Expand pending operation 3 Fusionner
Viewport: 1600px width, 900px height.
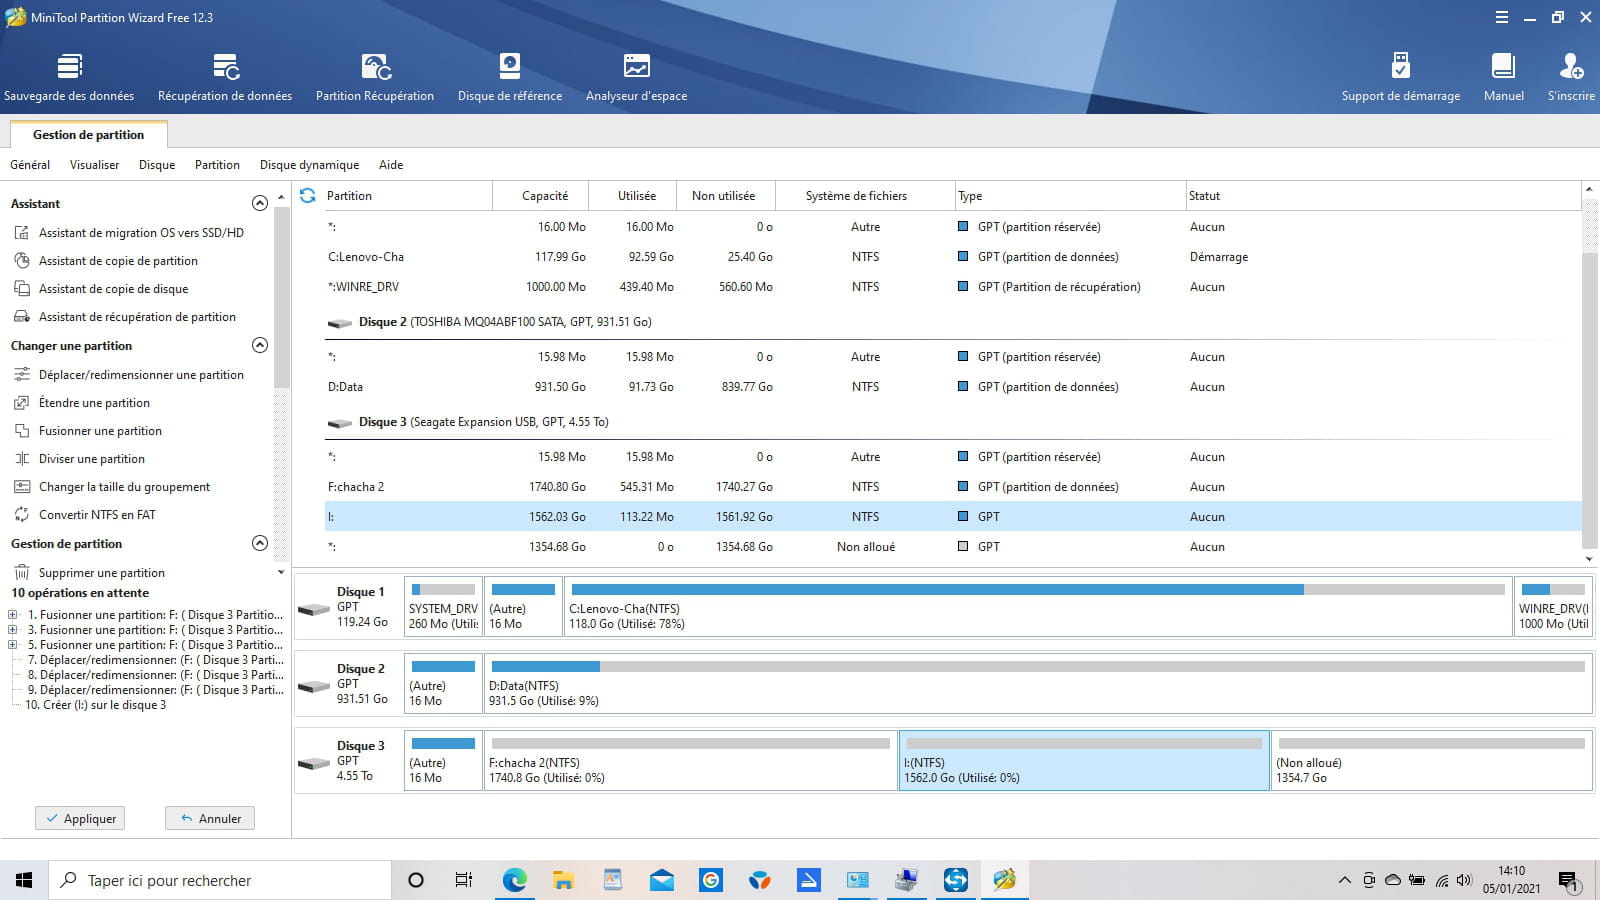[x=13, y=630]
